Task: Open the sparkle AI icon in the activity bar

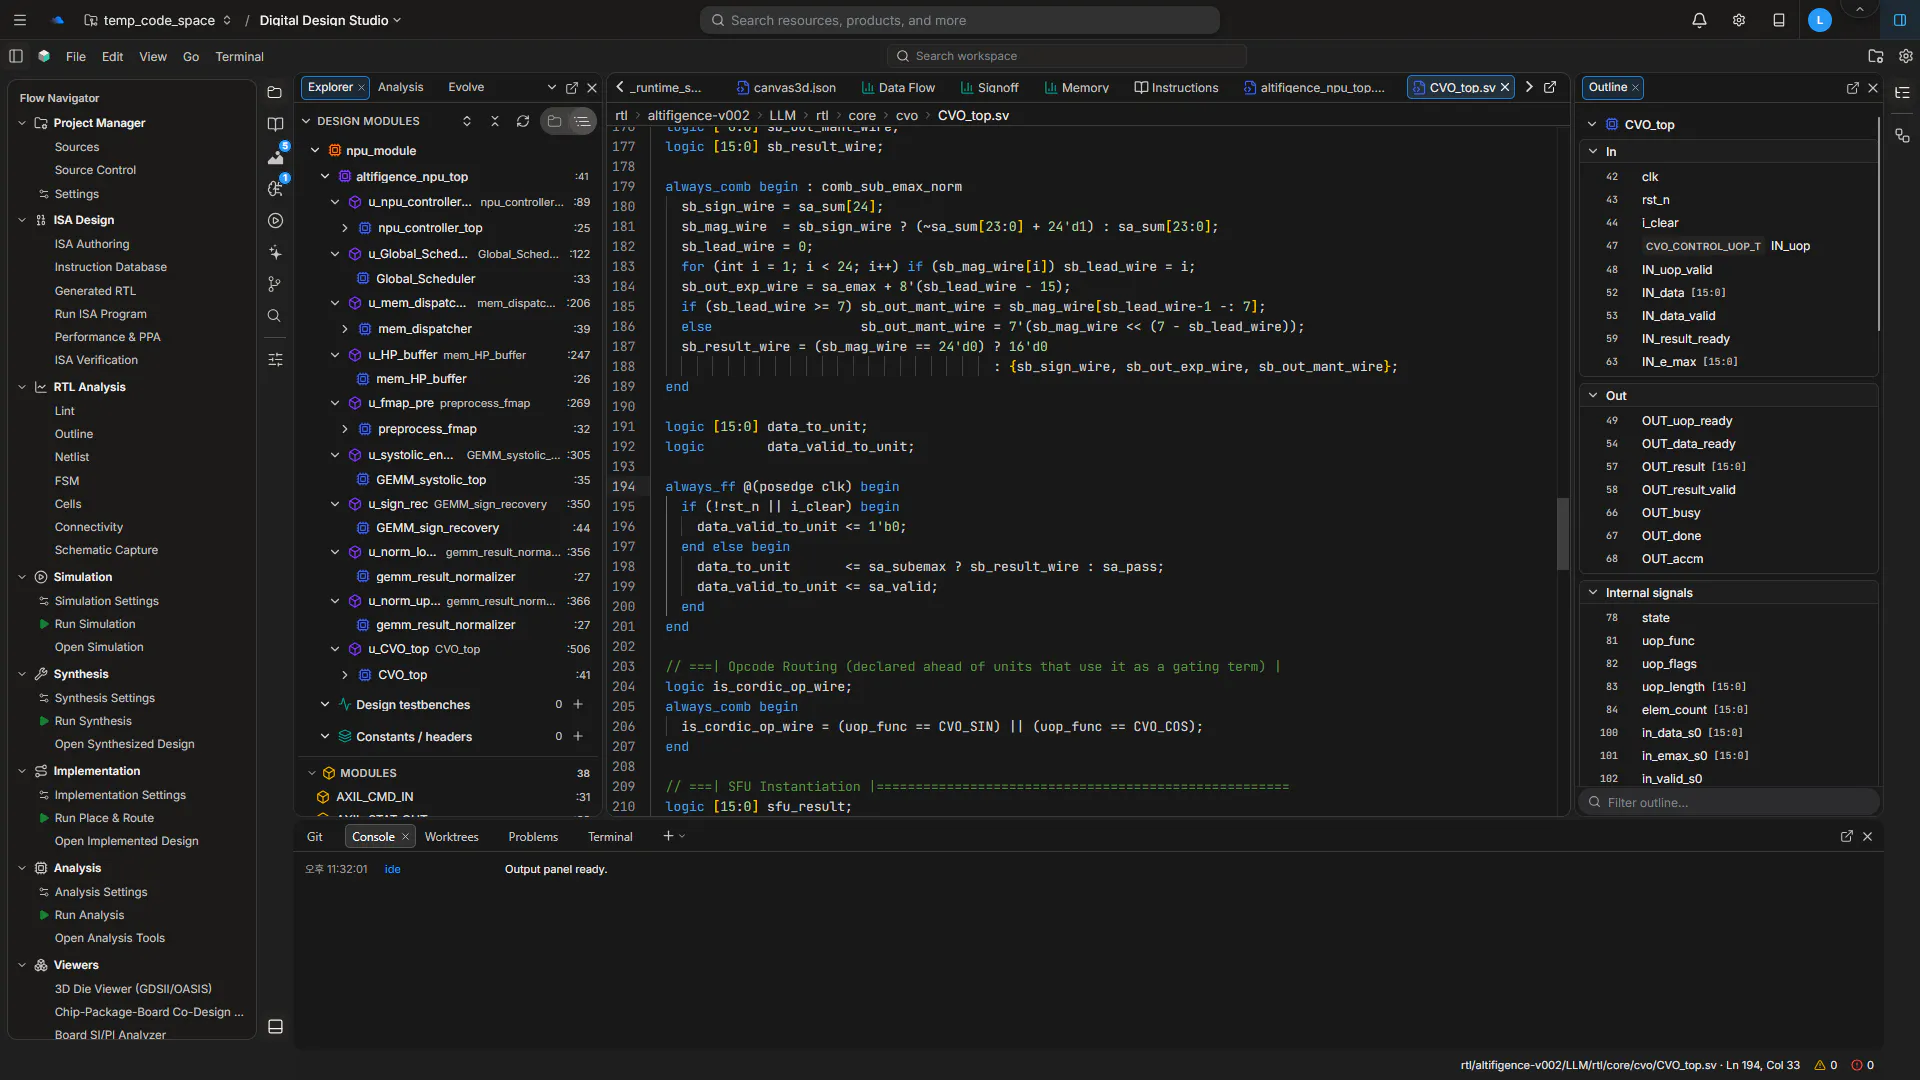Action: [x=276, y=252]
